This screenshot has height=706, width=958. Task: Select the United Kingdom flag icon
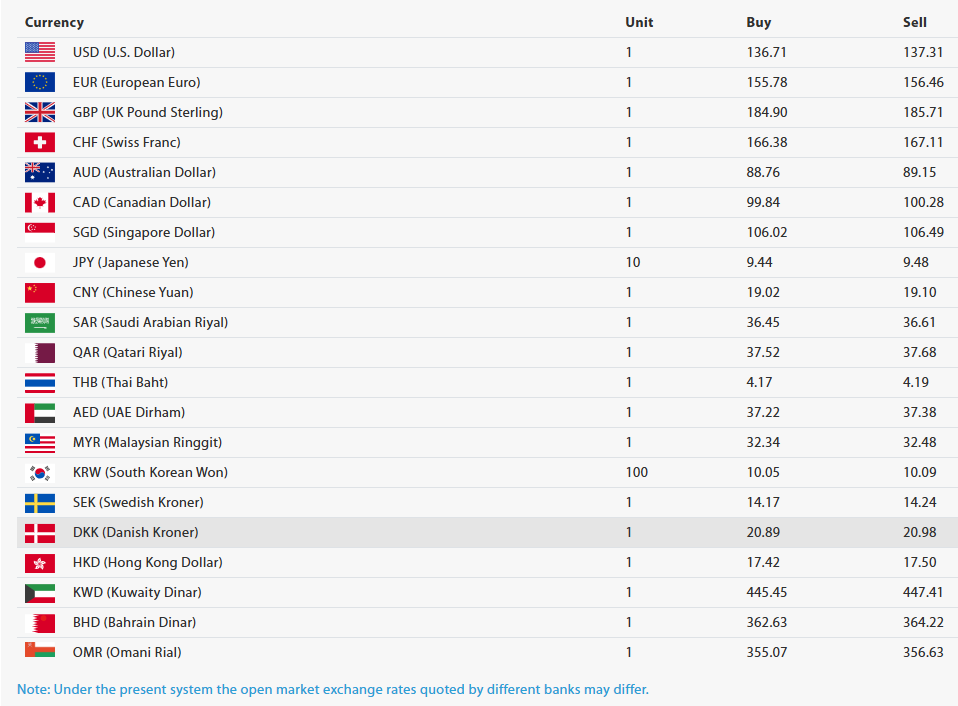click(x=40, y=112)
